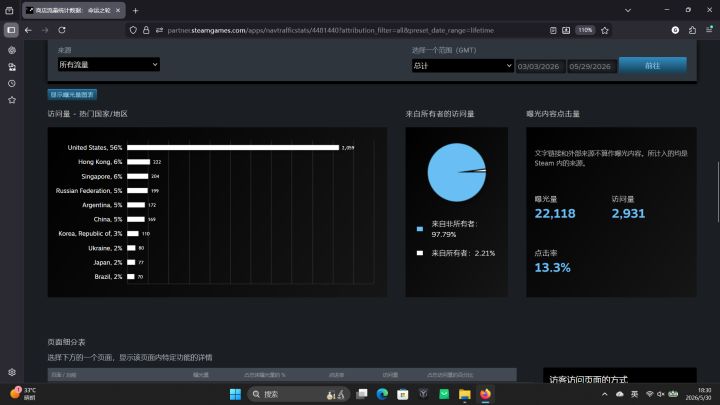Click the Korea, Republic of, 3% label
The width and height of the screenshot is (720, 405).
90,233
